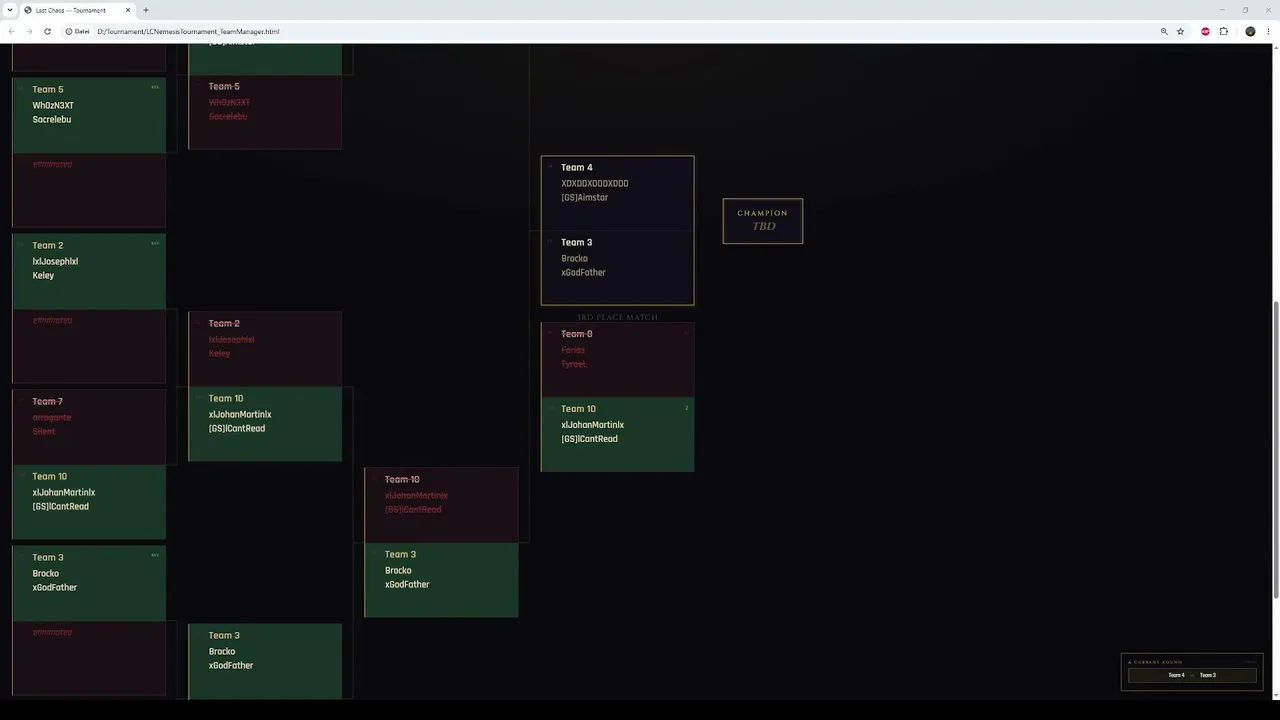Screen dimensions: 1280x720
Task: Open the page zoom magnifier icon
Action: [x=1164, y=31]
